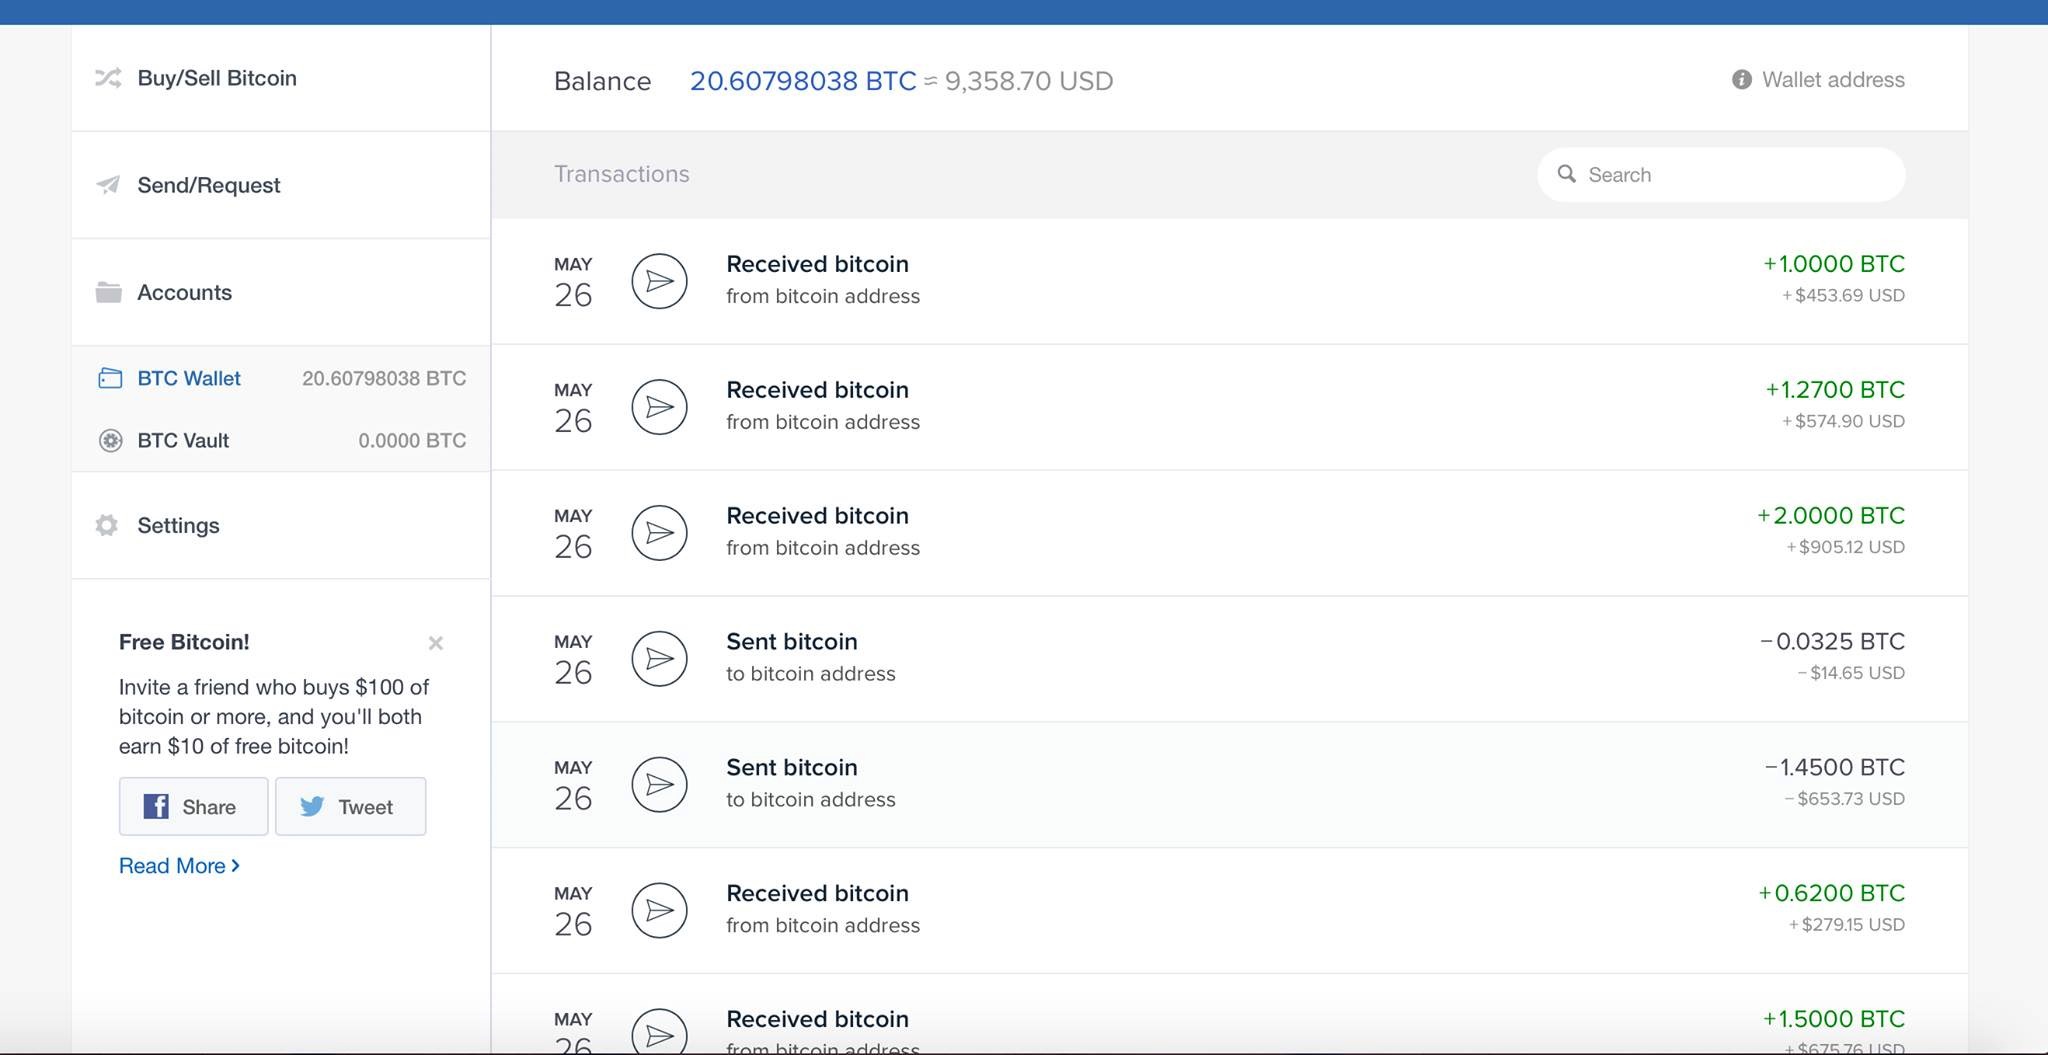2048x1055 pixels.
Task: Click the search magnifier icon
Action: coord(1566,174)
